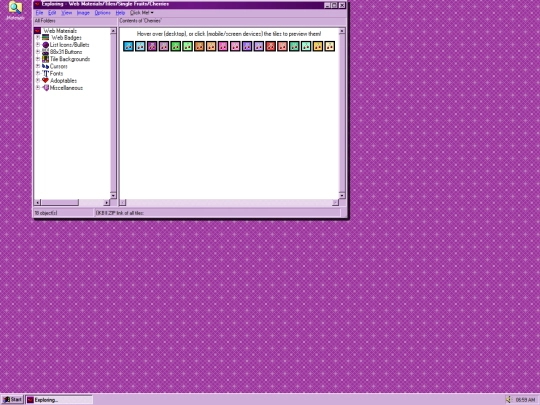
Task: Open the magnifier desktop icon
Action: pos(15,8)
